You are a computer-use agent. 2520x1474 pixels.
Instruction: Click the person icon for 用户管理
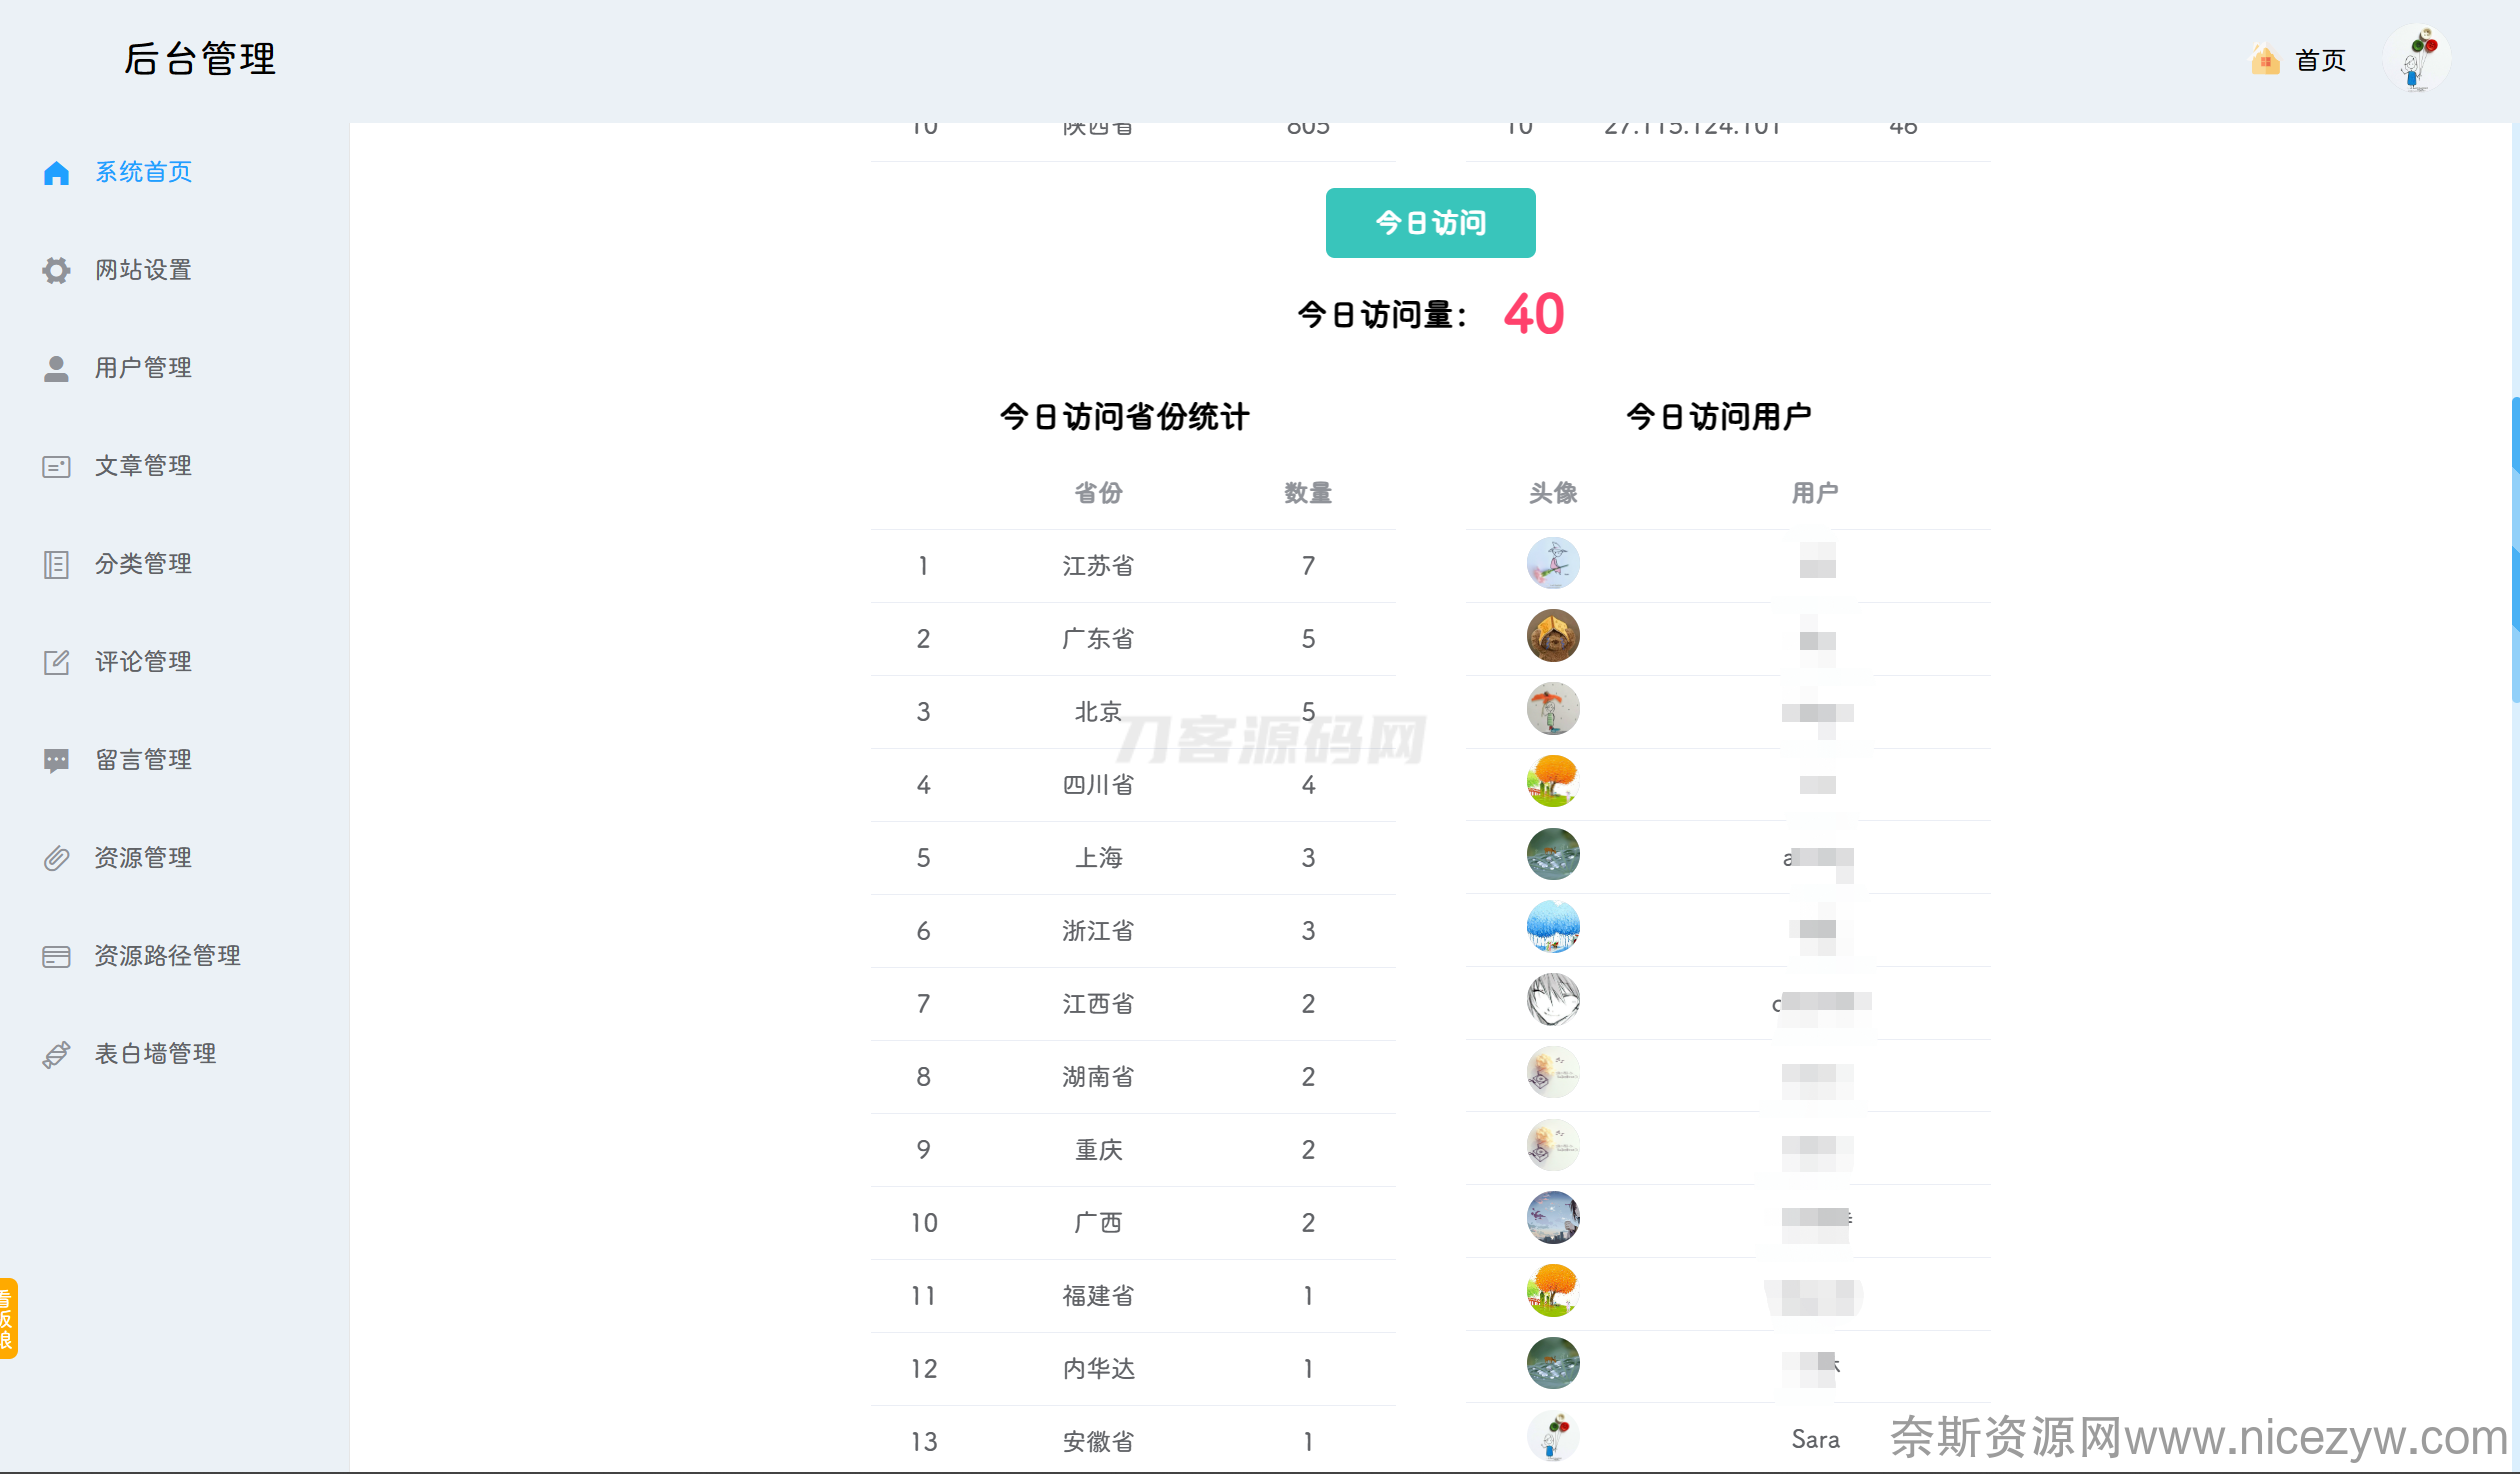tap(56, 368)
